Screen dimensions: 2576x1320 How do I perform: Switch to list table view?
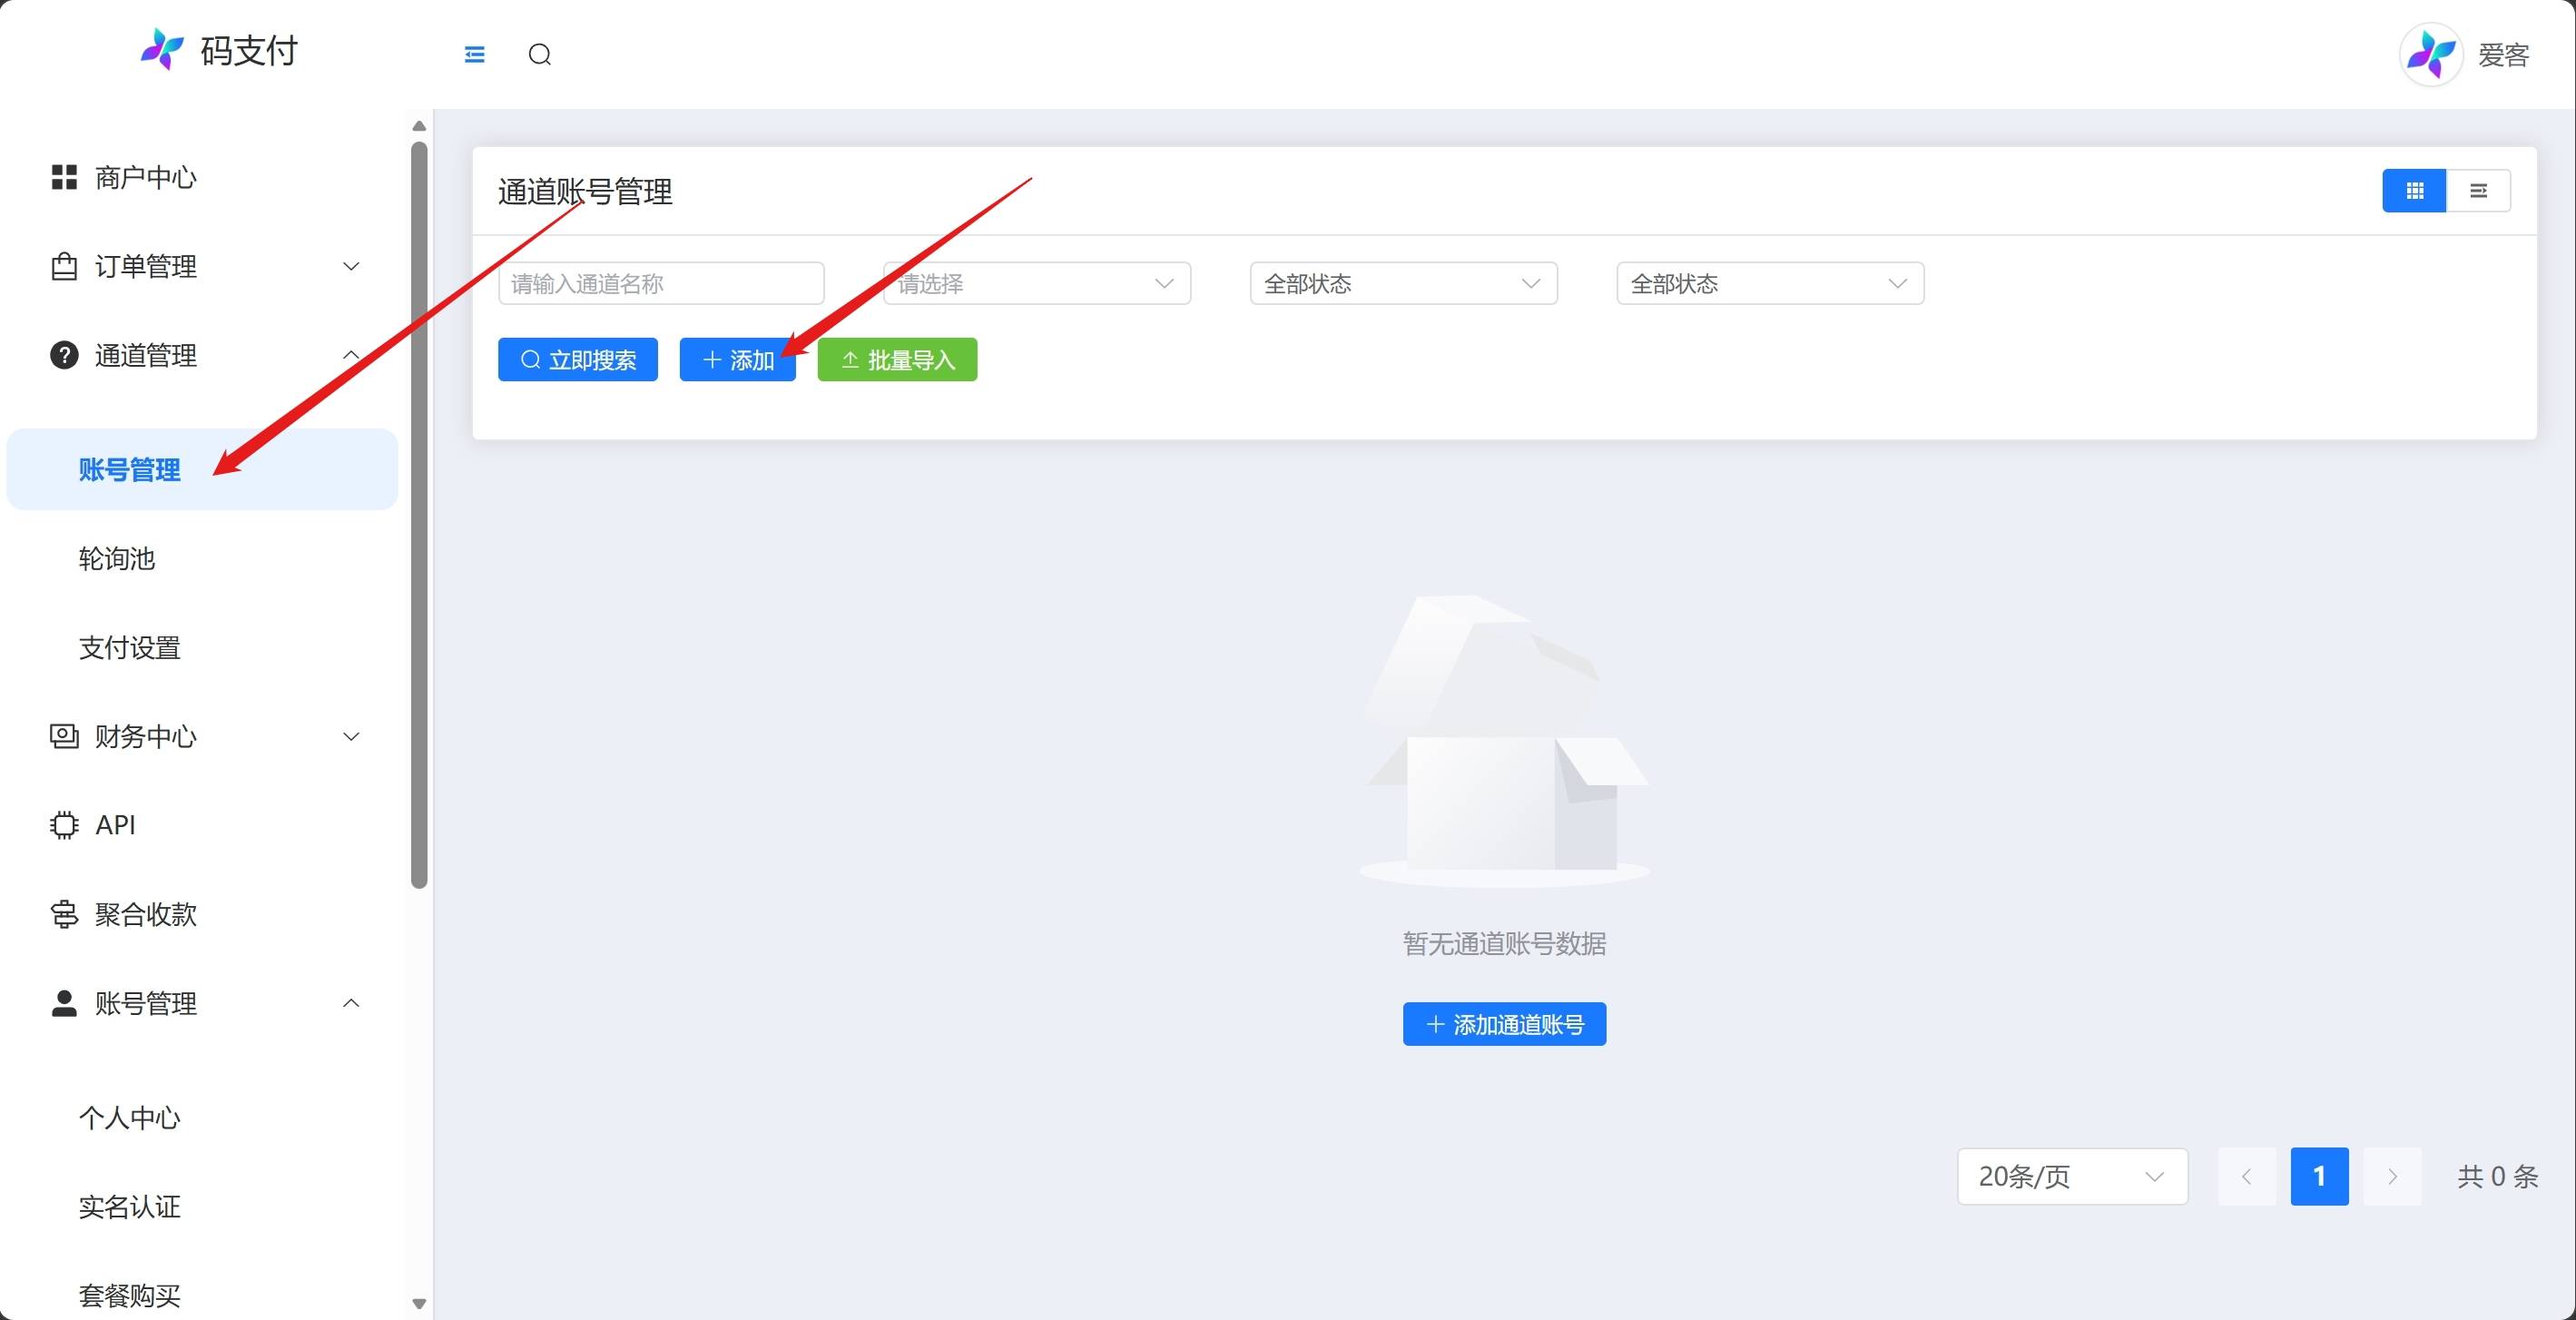point(2478,191)
